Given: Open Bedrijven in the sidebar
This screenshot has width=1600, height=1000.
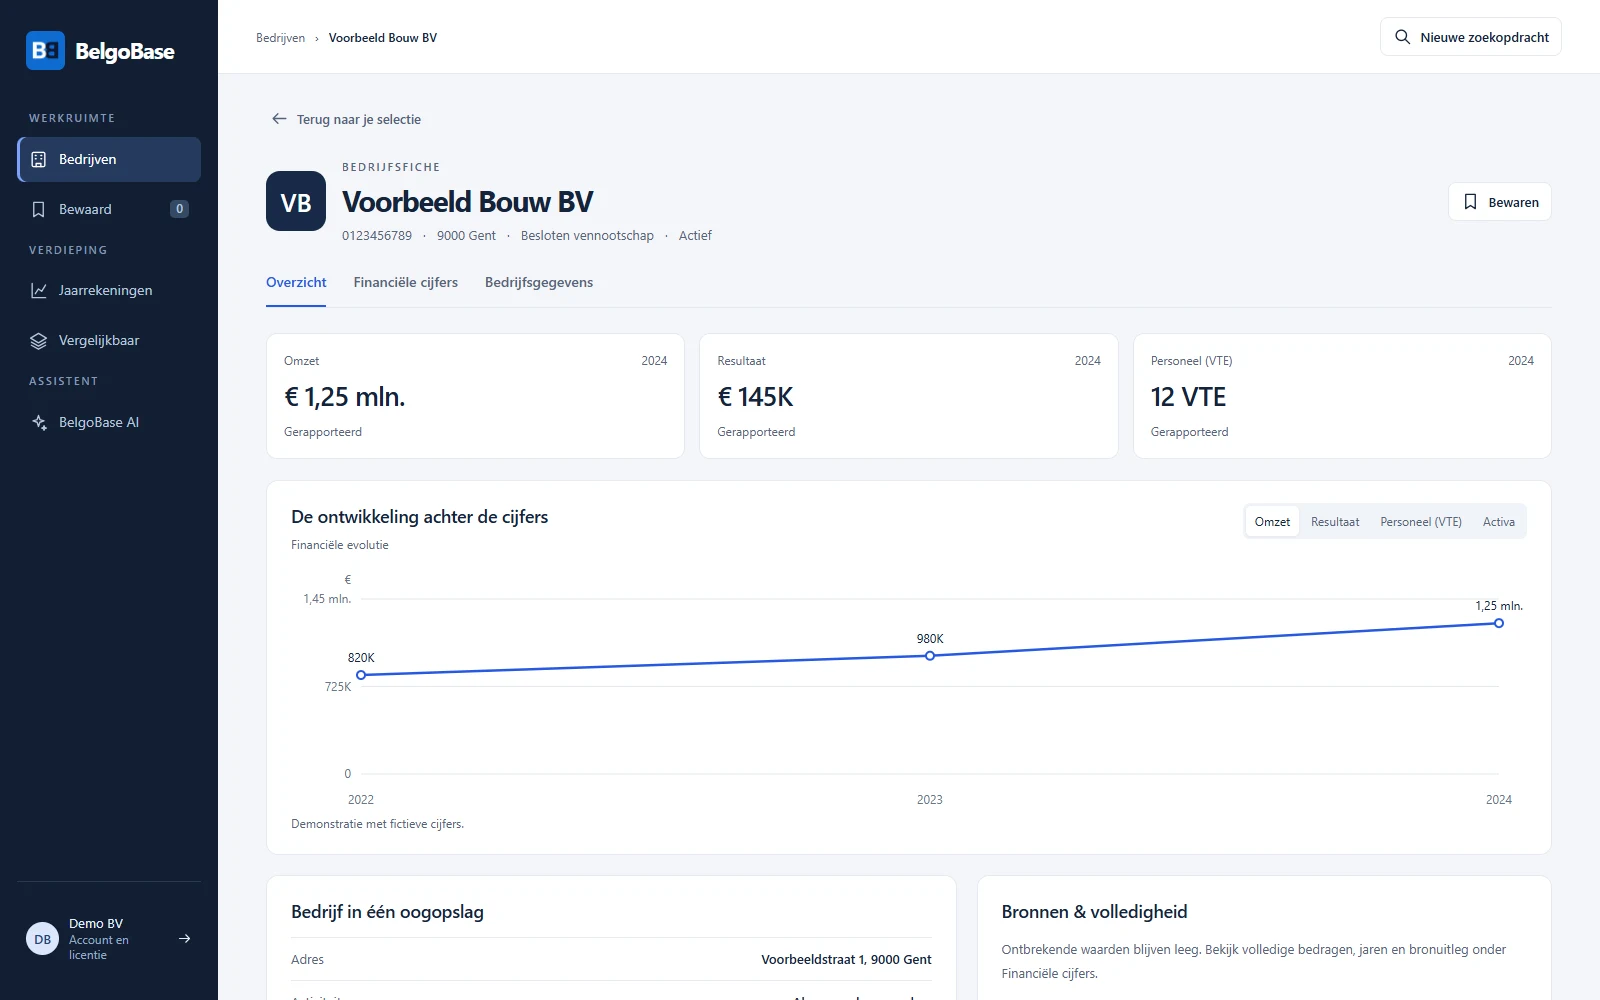Looking at the screenshot, I should [109, 159].
